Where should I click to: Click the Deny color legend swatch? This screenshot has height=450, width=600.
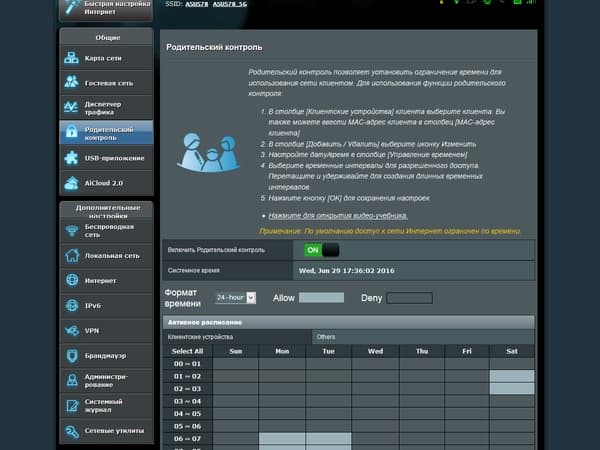coord(409,298)
